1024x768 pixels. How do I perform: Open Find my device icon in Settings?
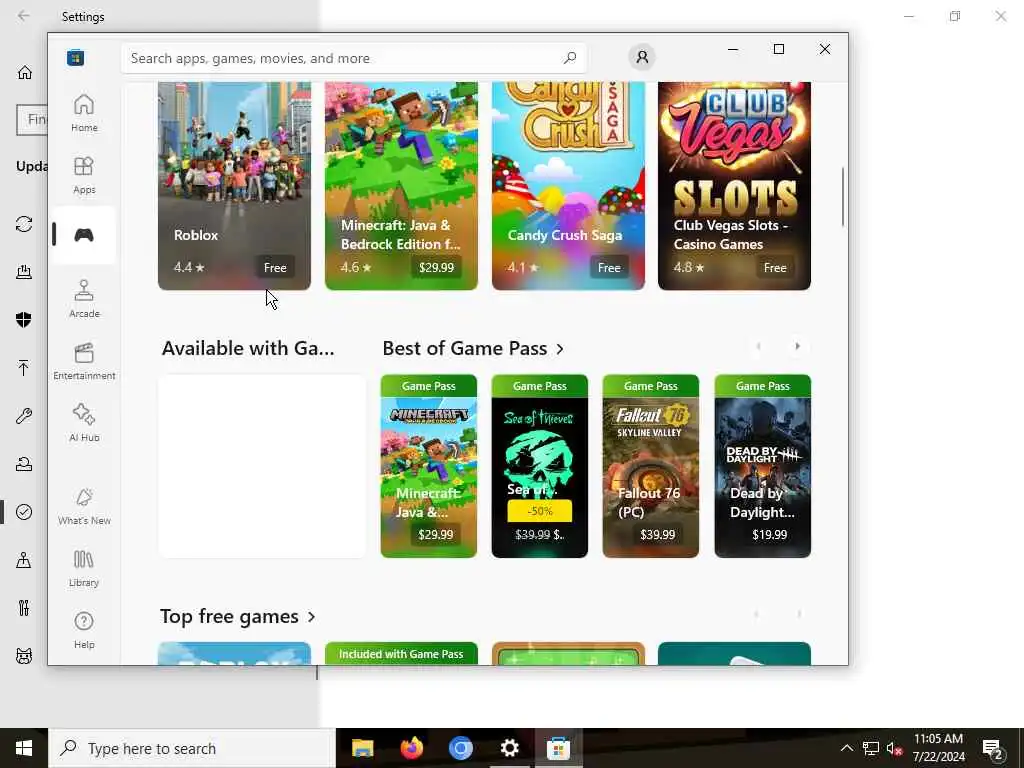(x=24, y=560)
